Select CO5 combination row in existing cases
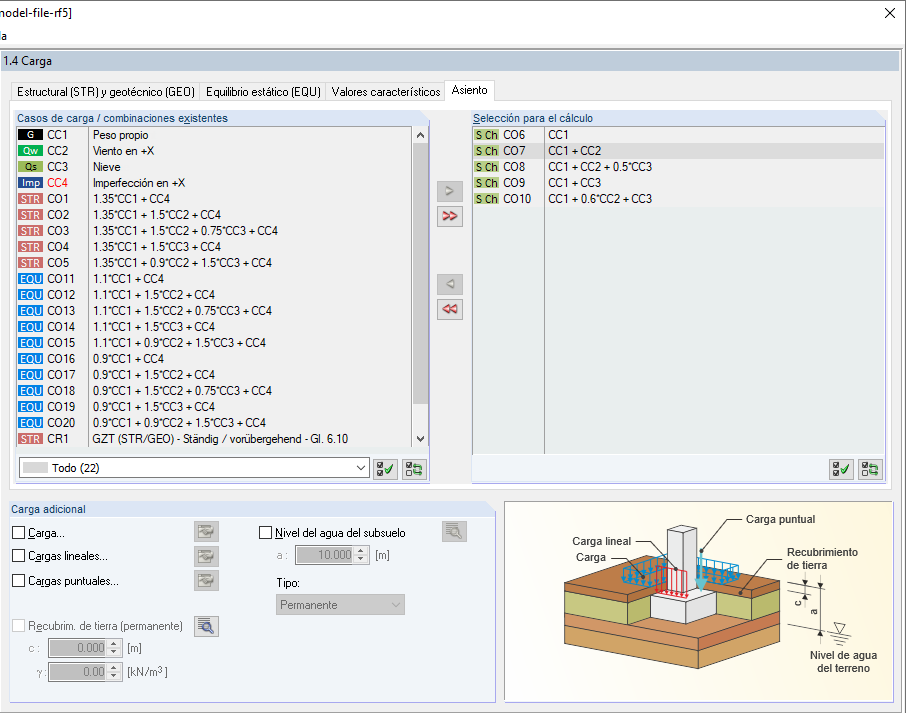This screenshot has height=713, width=906. (x=214, y=263)
